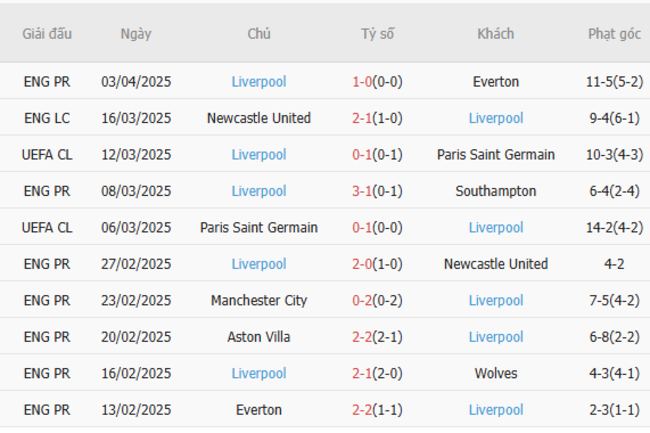Select Paris Saint Germain in the 12/03/2025 row

(496, 155)
